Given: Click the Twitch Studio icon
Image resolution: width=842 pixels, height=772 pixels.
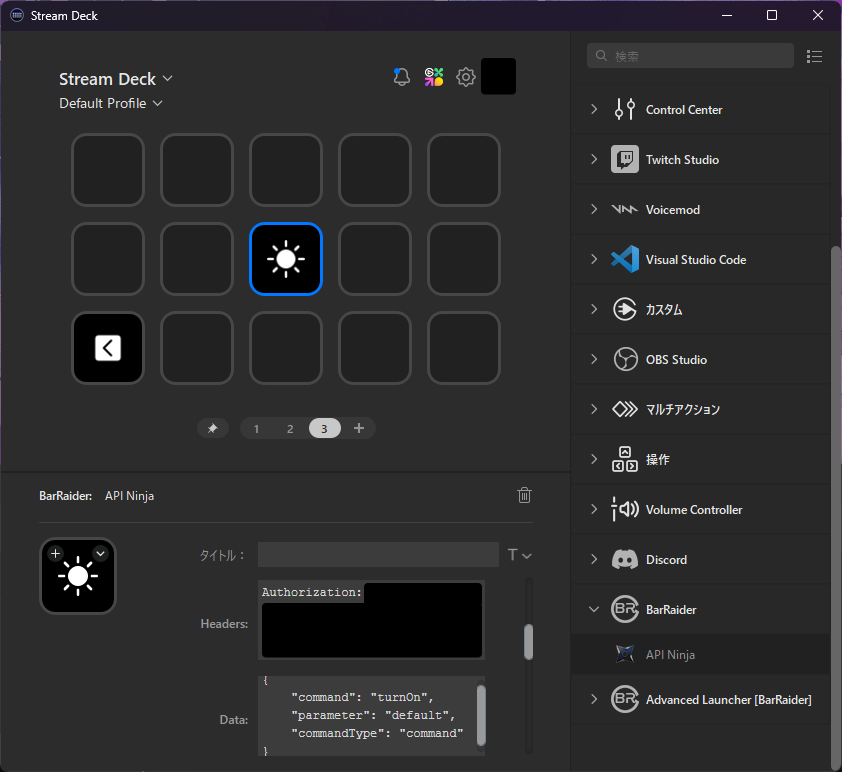Looking at the screenshot, I should pyautogui.click(x=625, y=159).
